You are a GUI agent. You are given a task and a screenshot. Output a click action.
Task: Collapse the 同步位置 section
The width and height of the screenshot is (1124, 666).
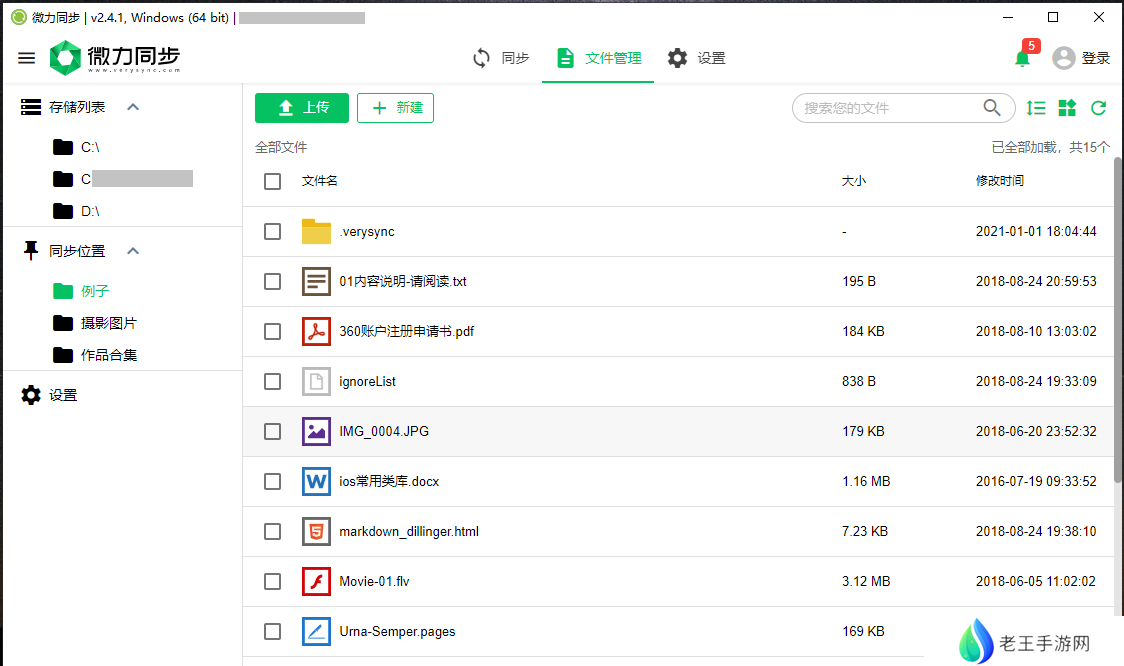(x=133, y=251)
